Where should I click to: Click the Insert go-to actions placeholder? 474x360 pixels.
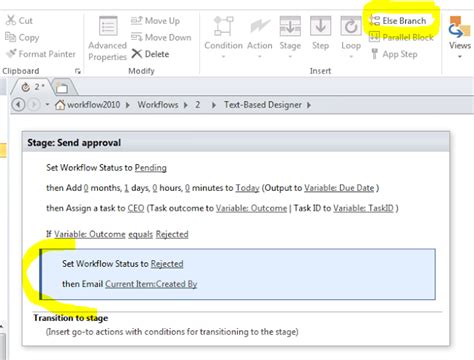coord(172,332)
